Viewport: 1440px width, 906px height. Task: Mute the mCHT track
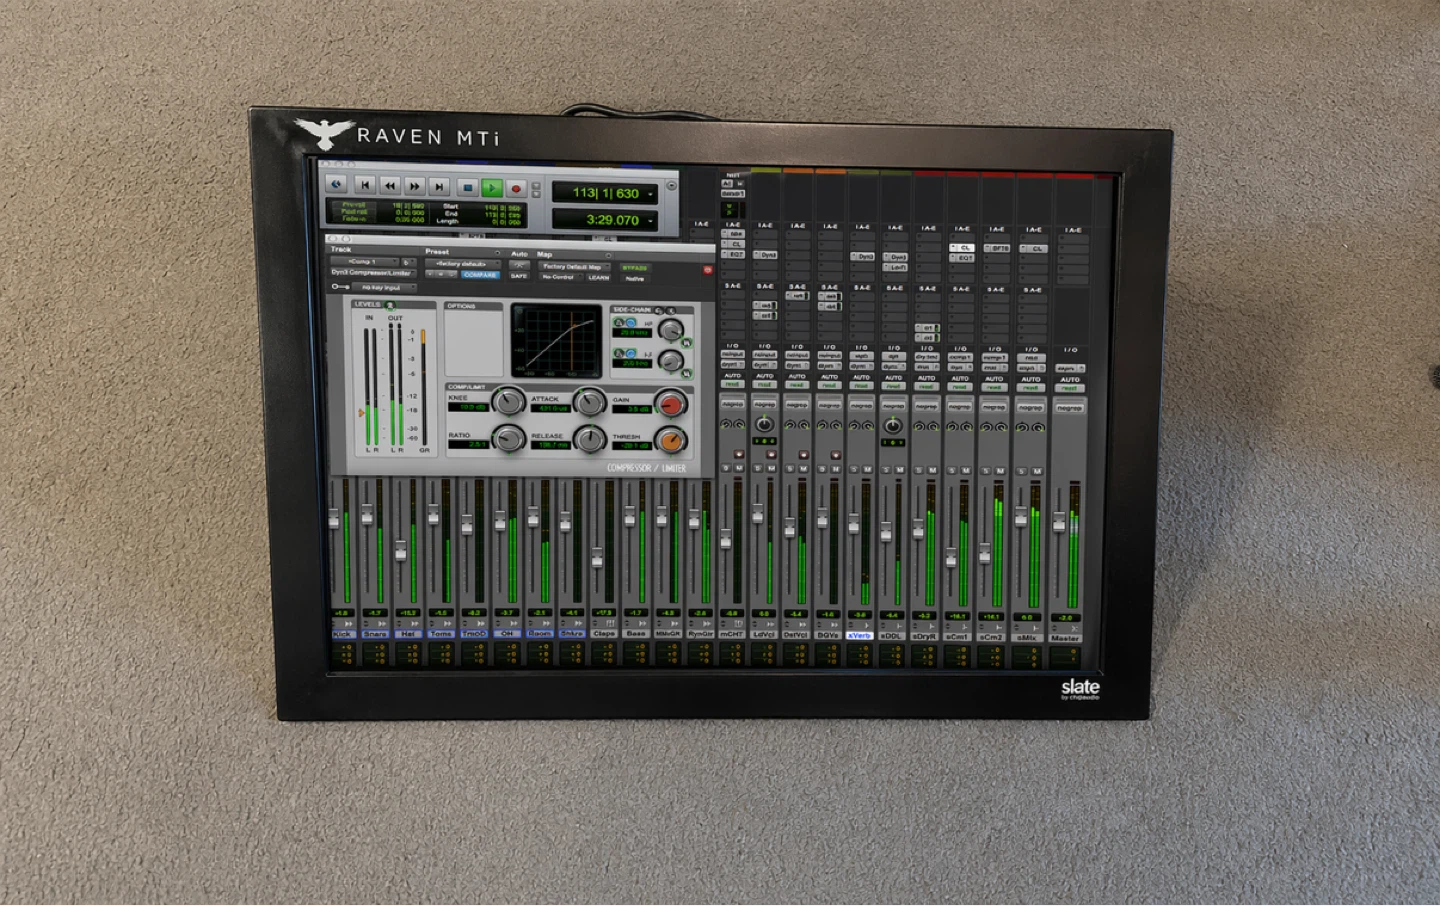coord(739,468)
